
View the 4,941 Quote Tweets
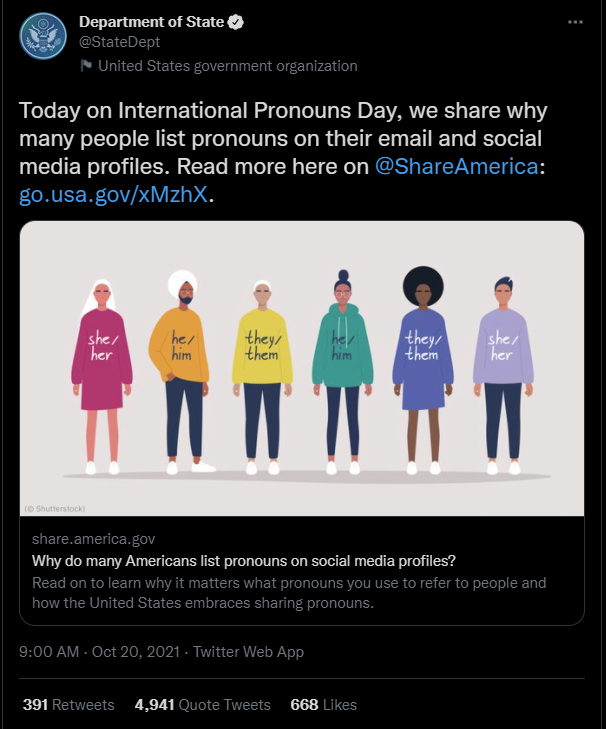[x=202, y=705]
